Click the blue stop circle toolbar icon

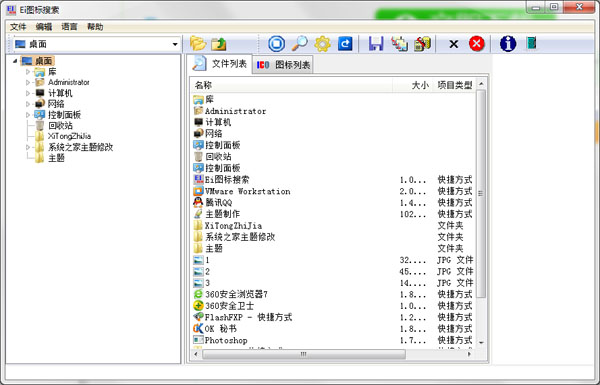click(276, 44)
